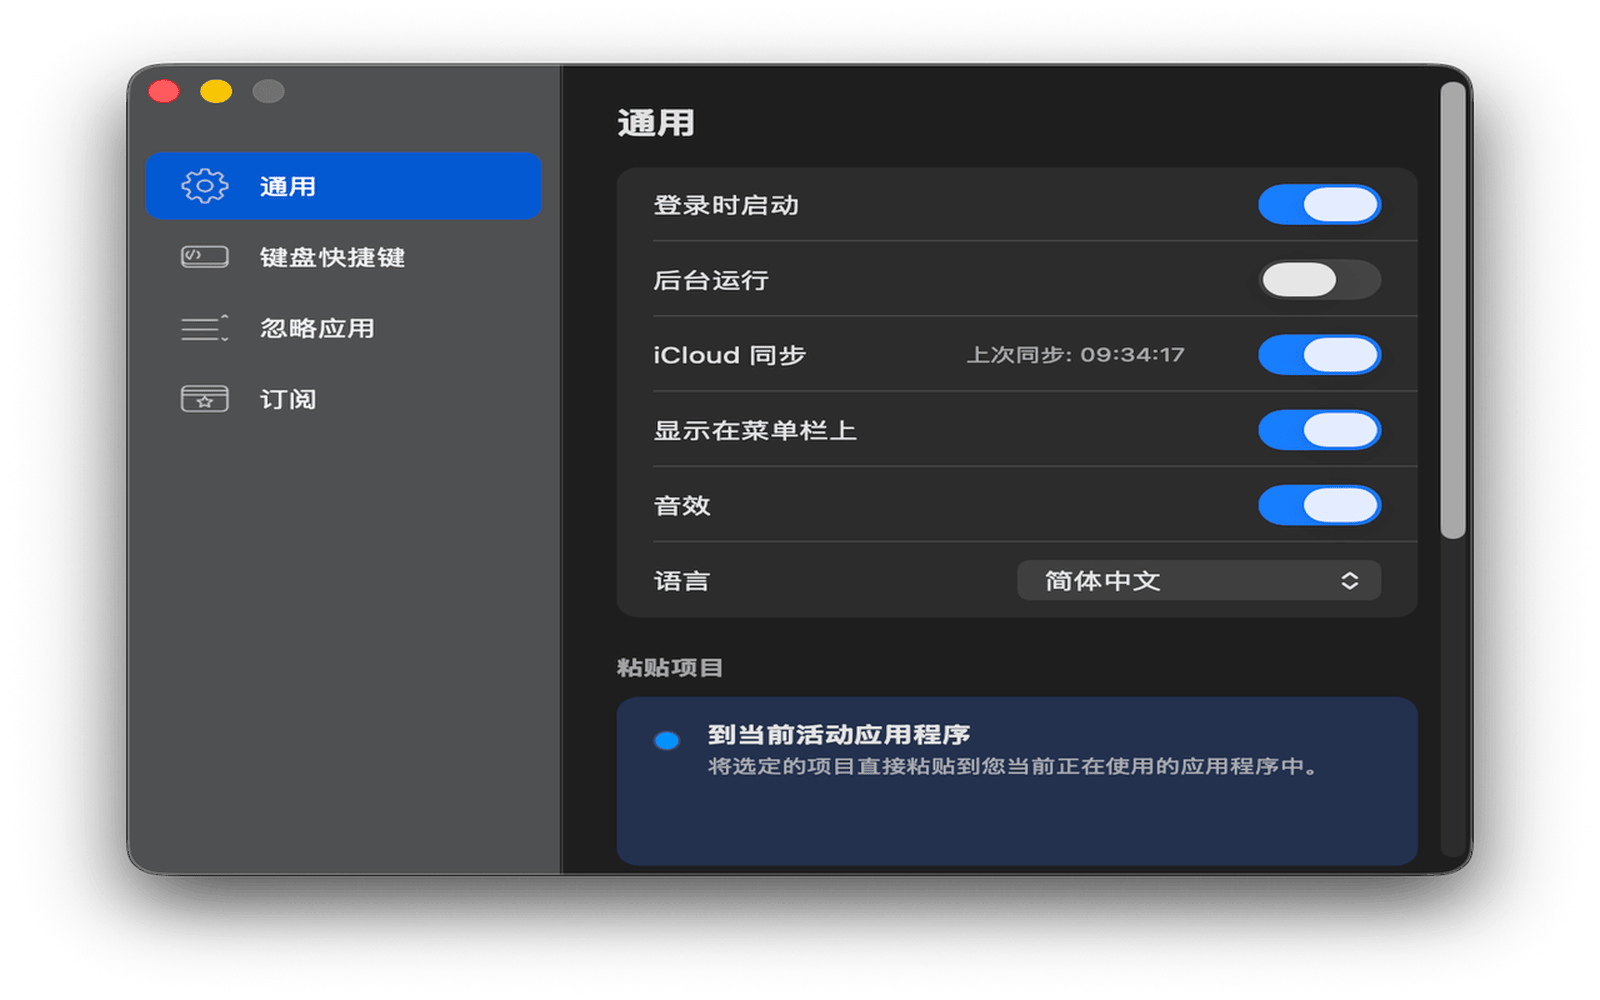Open the 键盘快捷键 sidebar section

point(343,257)
